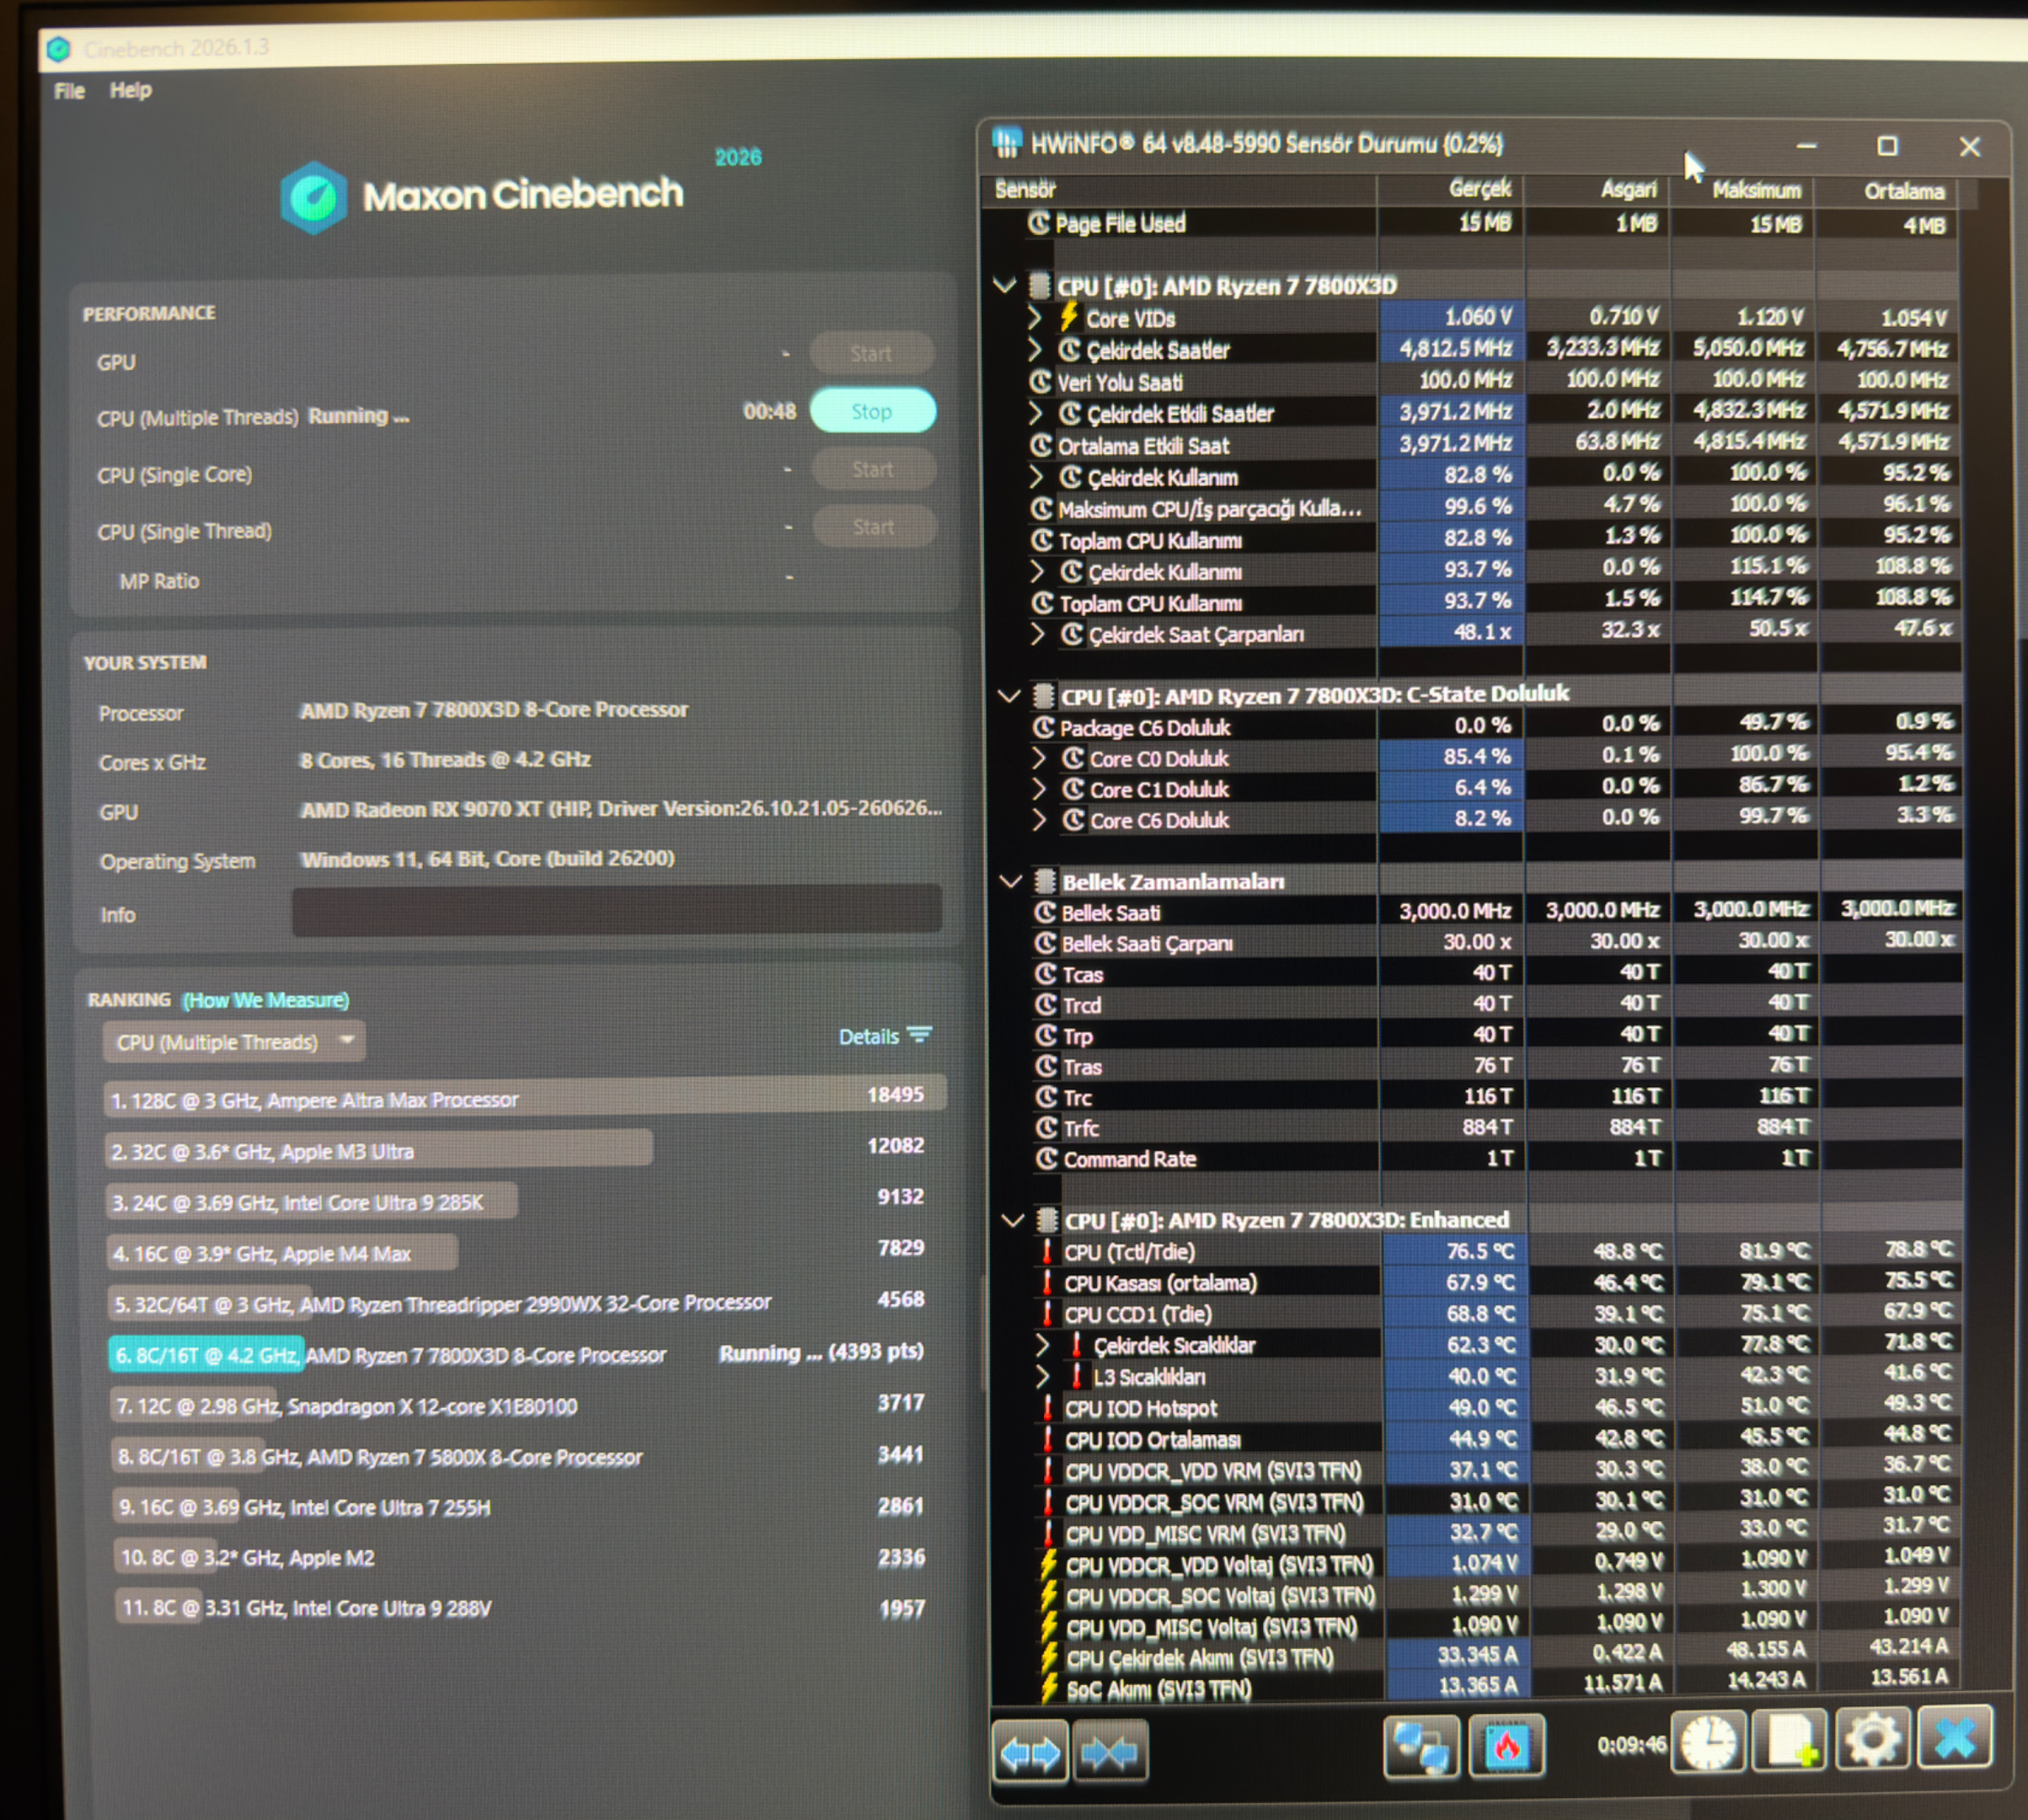2028x1820 pixels.
Task: Open the CPU (Multiple Threads) ranking dropdown
Action: (x=234, y=1042)
